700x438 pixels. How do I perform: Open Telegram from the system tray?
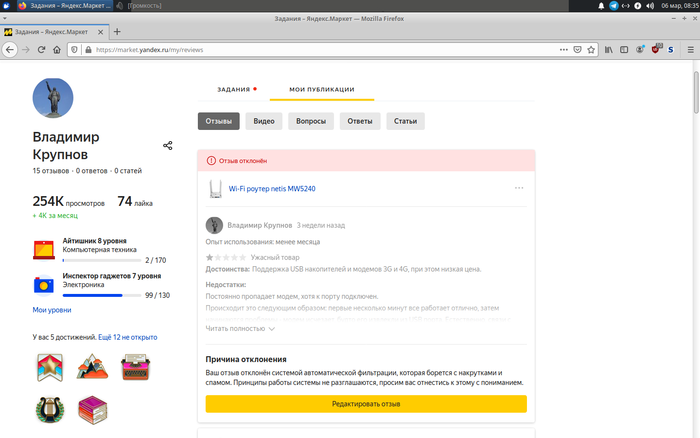click(x=614, y=6)
